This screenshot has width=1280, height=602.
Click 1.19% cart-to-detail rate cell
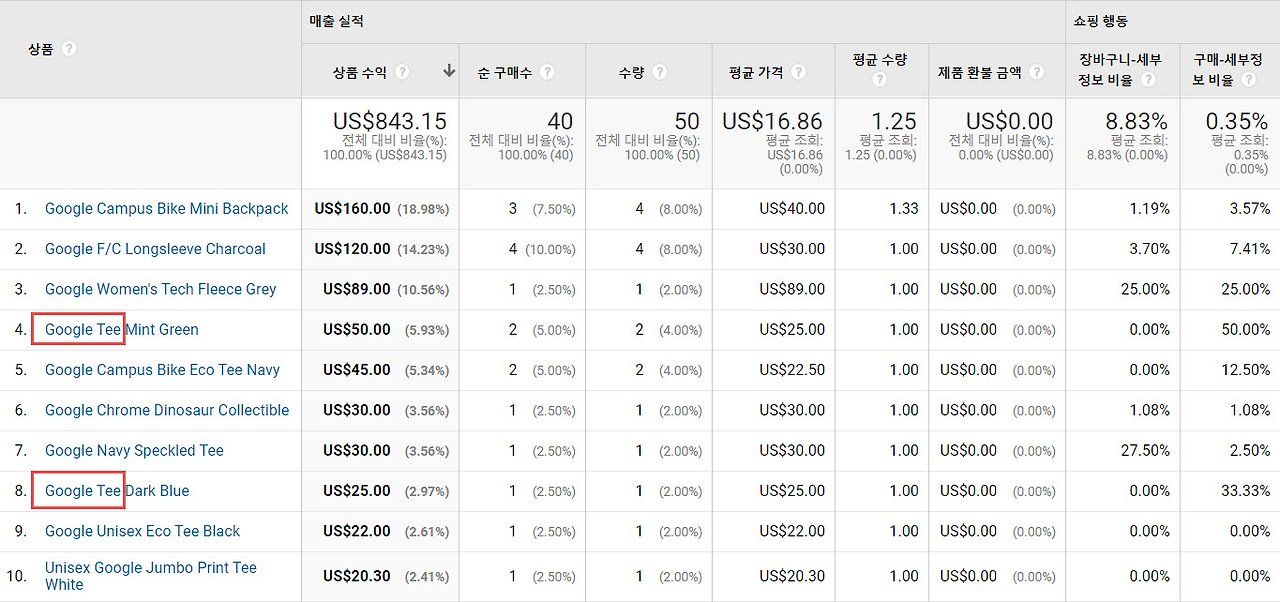tap(1150, 209)
